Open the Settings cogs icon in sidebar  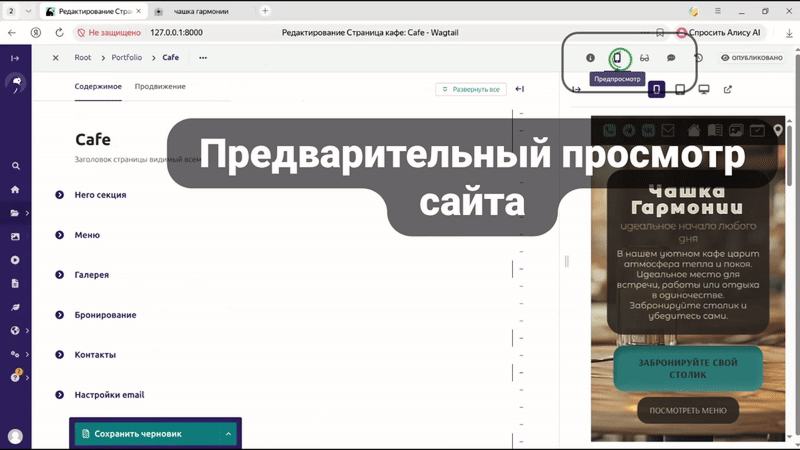[15, 354]
